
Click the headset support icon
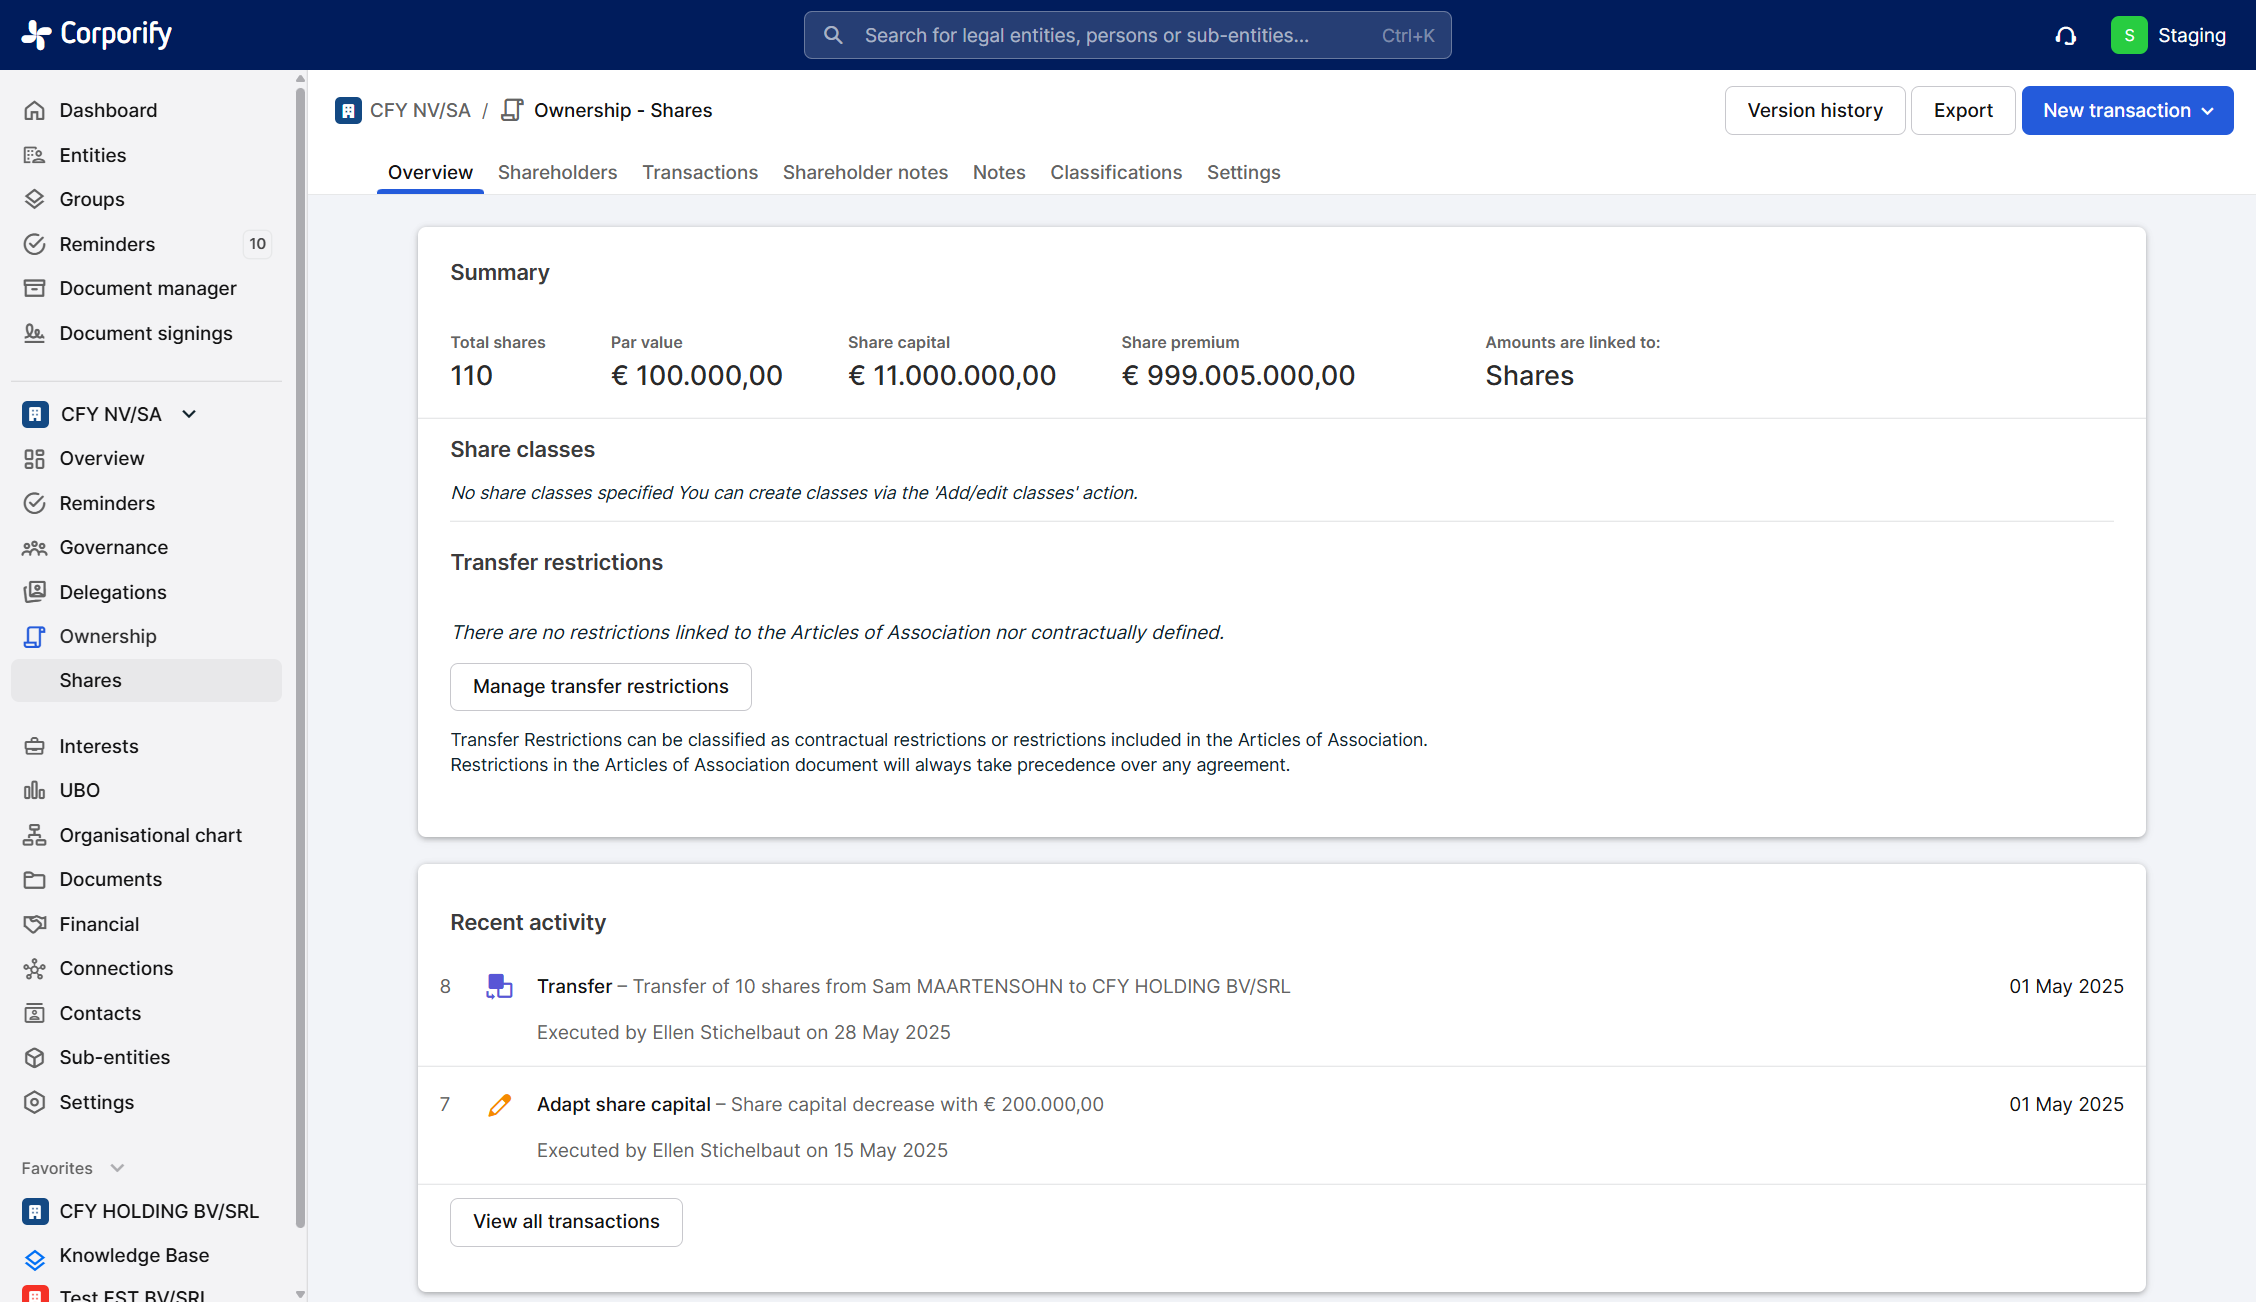(2065, 36)
